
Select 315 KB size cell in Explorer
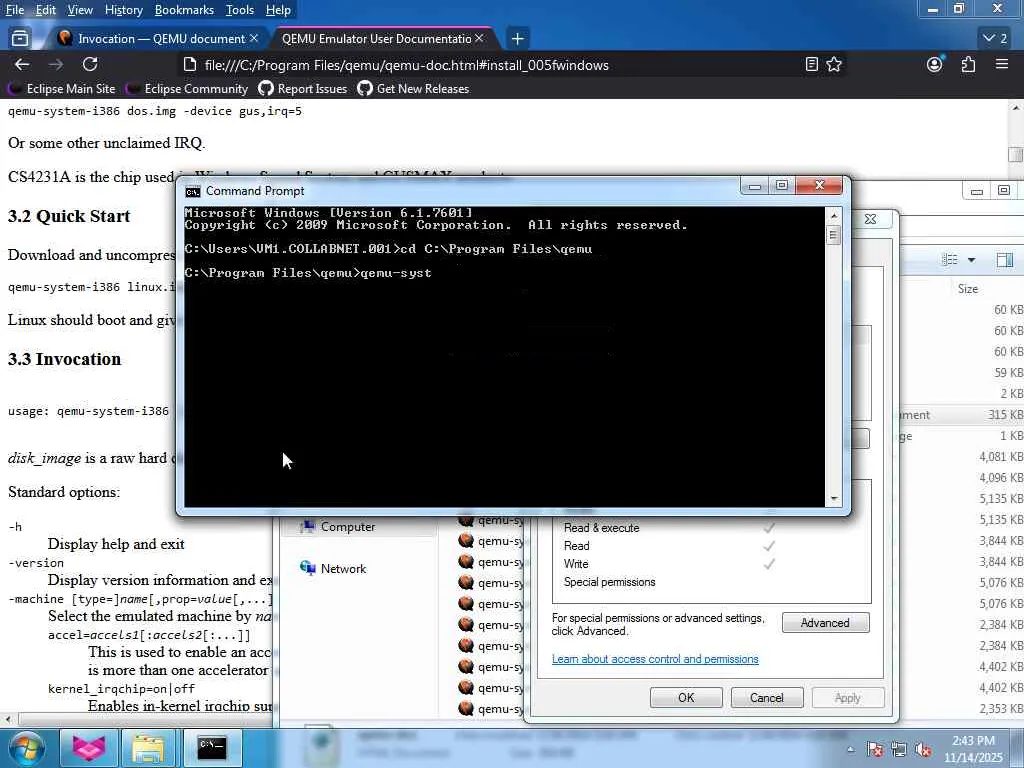[x=1005, y=415]
